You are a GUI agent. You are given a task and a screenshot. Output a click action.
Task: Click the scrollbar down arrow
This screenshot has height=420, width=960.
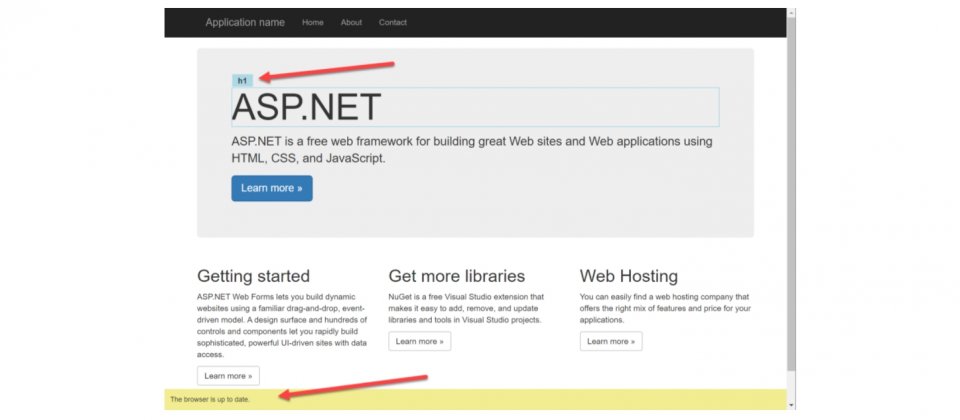click(x=791, y=405)
